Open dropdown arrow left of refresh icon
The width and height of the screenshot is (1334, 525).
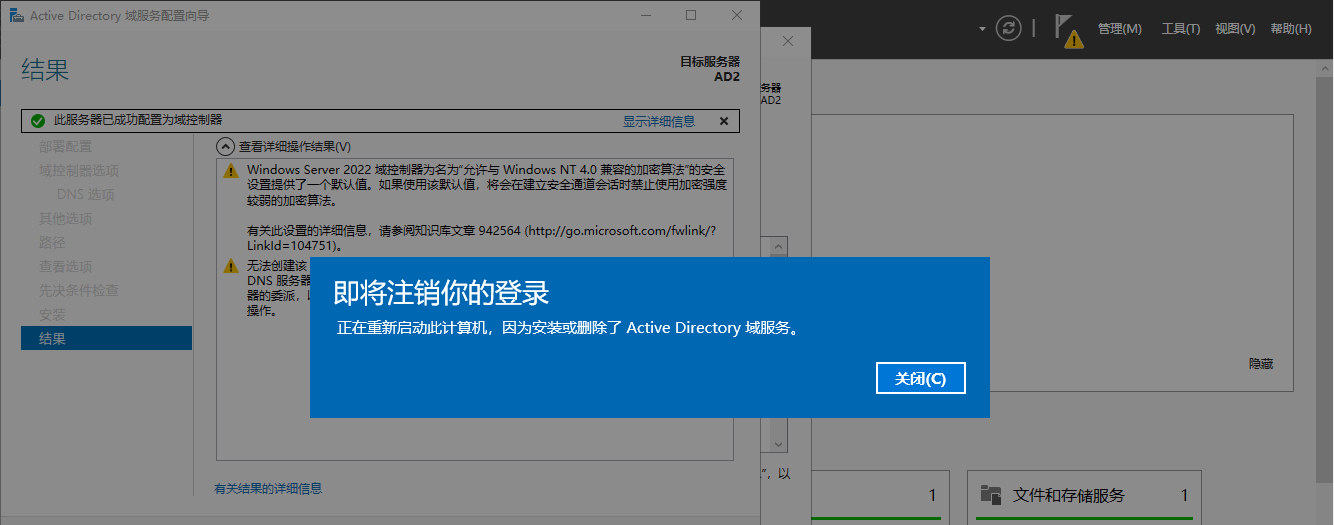(x=983, y=28)
